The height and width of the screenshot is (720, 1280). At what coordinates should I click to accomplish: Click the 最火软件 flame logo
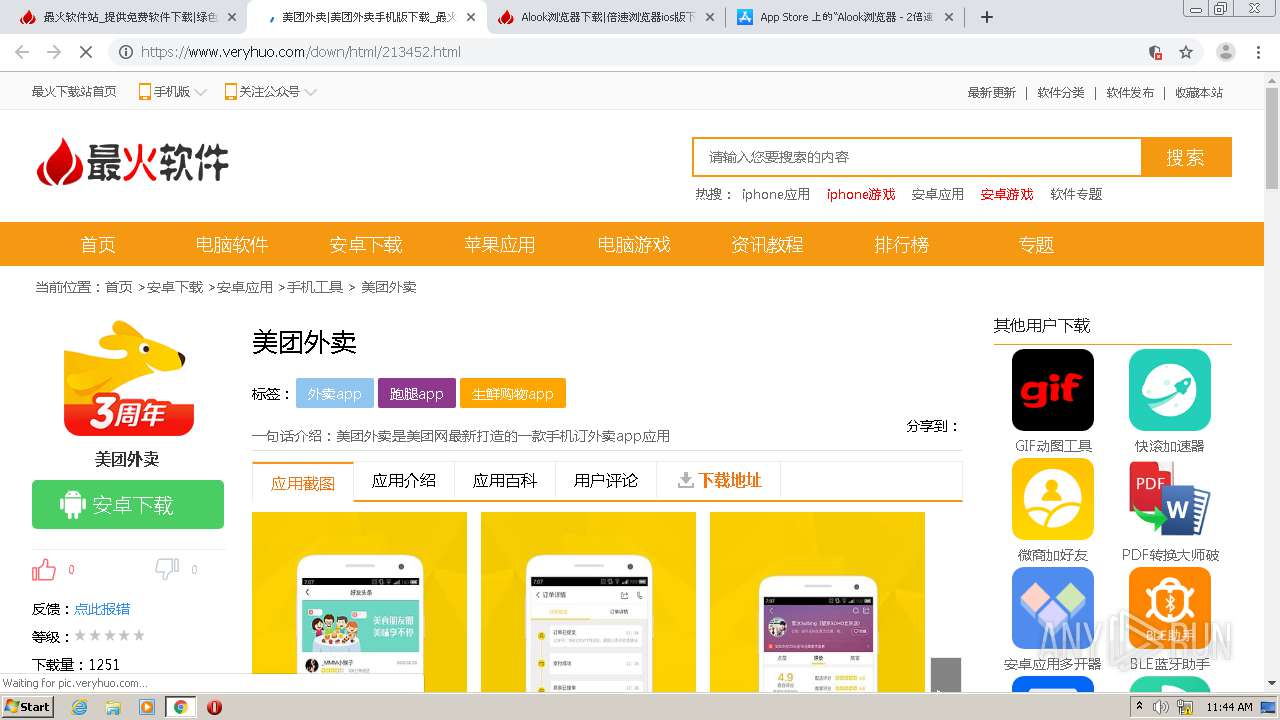(x=132, y=162)
